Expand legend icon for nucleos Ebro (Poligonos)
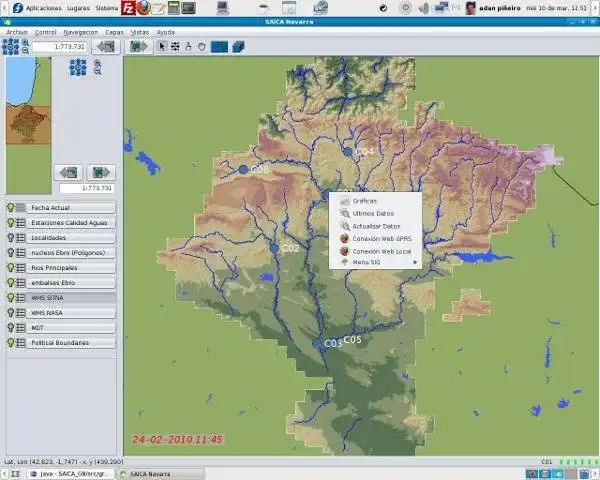The height and width of the screenshot is (480, 600). tap(21, 253)
